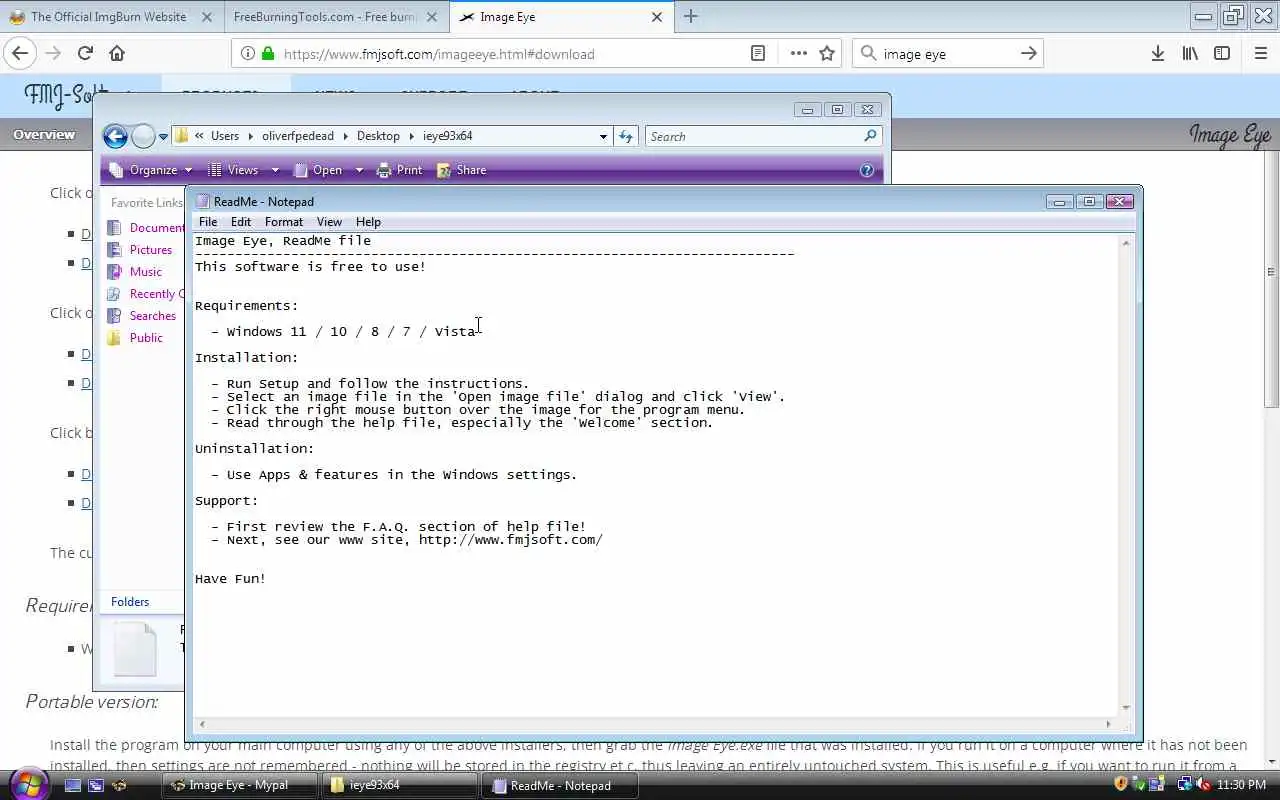Bookmark this page with star icon
The height and width of the screenshot is (800, 1280).
point(827,54)
